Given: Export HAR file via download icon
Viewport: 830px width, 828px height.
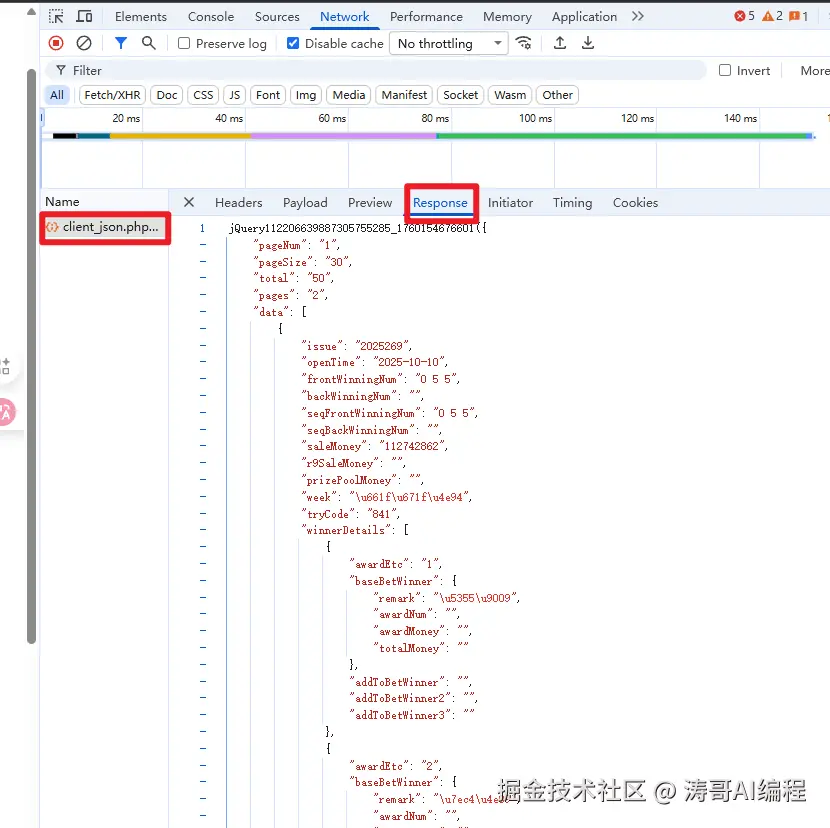Looking at the screenshot, I should click(x=587, y=43).
